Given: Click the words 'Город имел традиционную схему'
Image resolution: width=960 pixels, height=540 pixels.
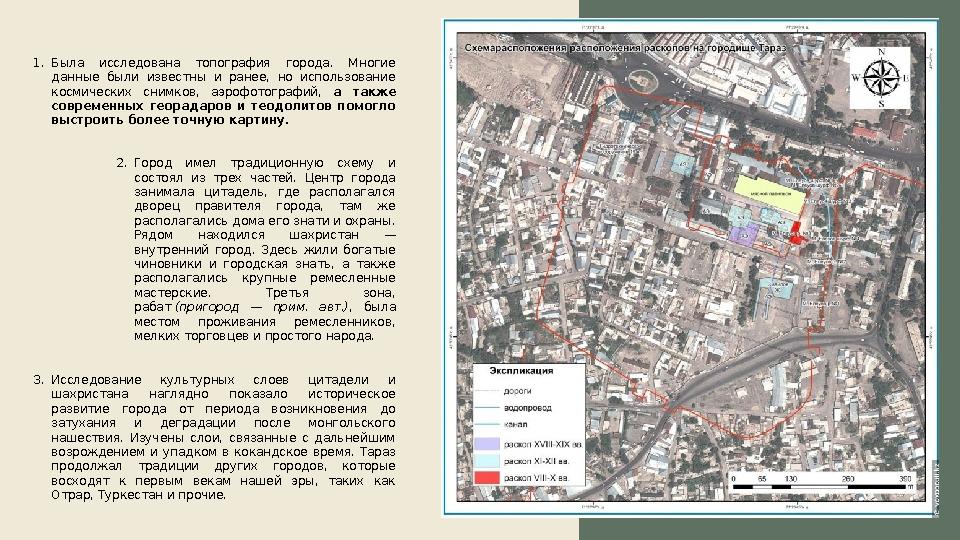Looking at the screenshot, I should click(x=253, y=163).
